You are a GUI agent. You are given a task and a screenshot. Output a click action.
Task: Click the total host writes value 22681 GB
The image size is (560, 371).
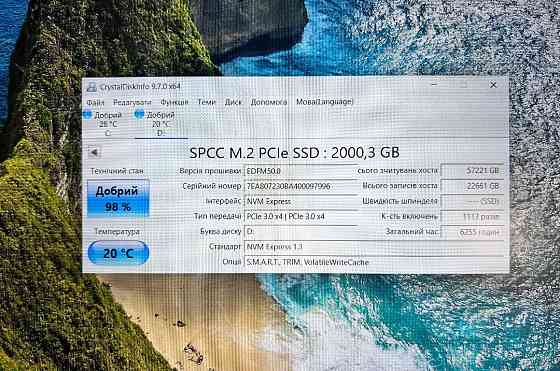tap(472, 186)
